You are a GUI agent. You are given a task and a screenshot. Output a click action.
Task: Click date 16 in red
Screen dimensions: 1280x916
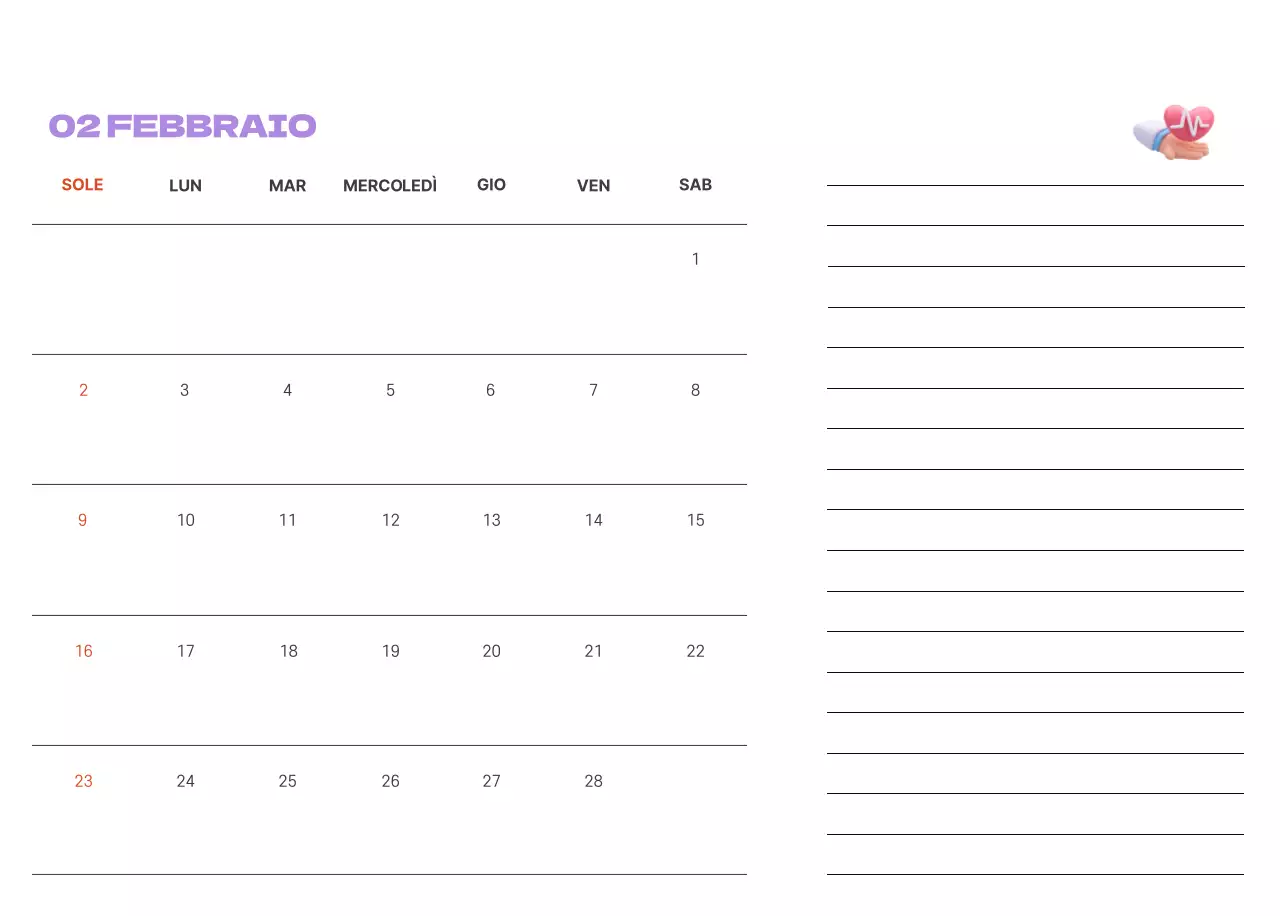pos(83,651)
